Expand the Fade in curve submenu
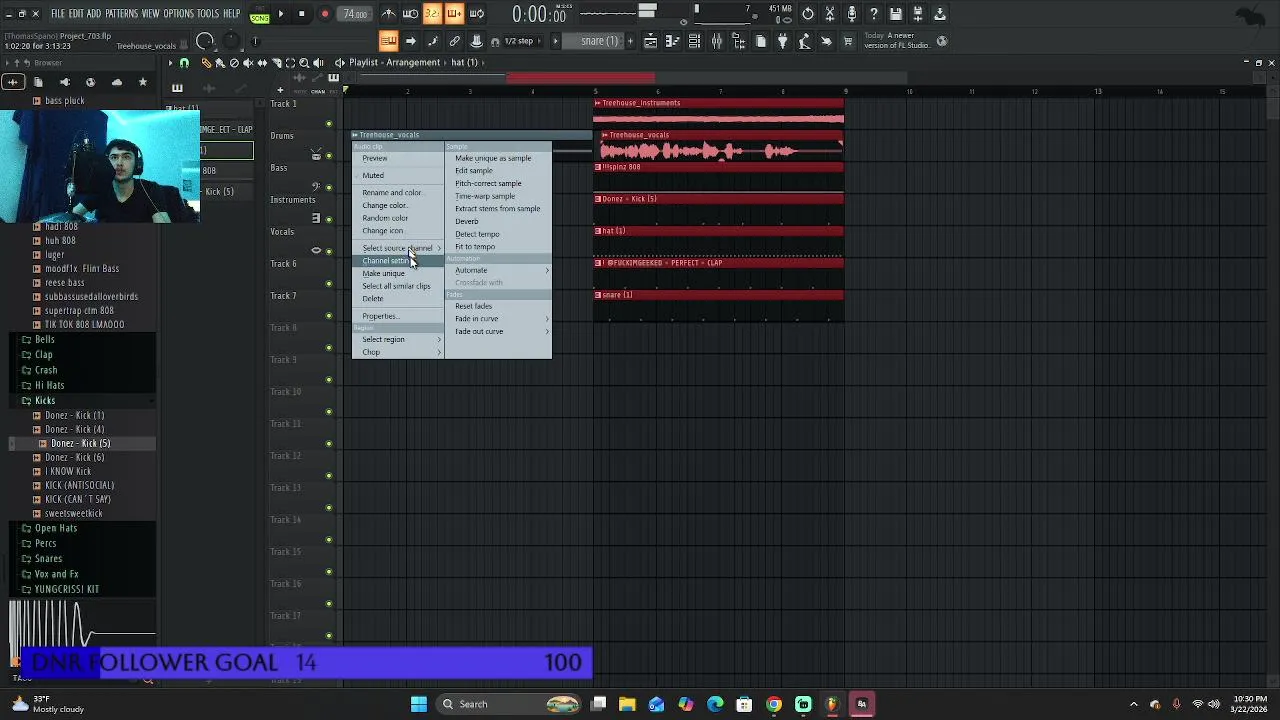The width and height of the screenshot is (1280, 720). coord(497,318)
